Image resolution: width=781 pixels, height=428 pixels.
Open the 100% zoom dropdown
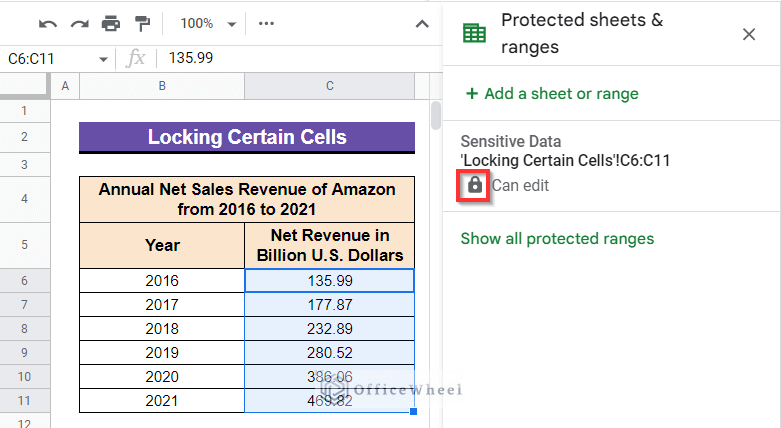207,23
